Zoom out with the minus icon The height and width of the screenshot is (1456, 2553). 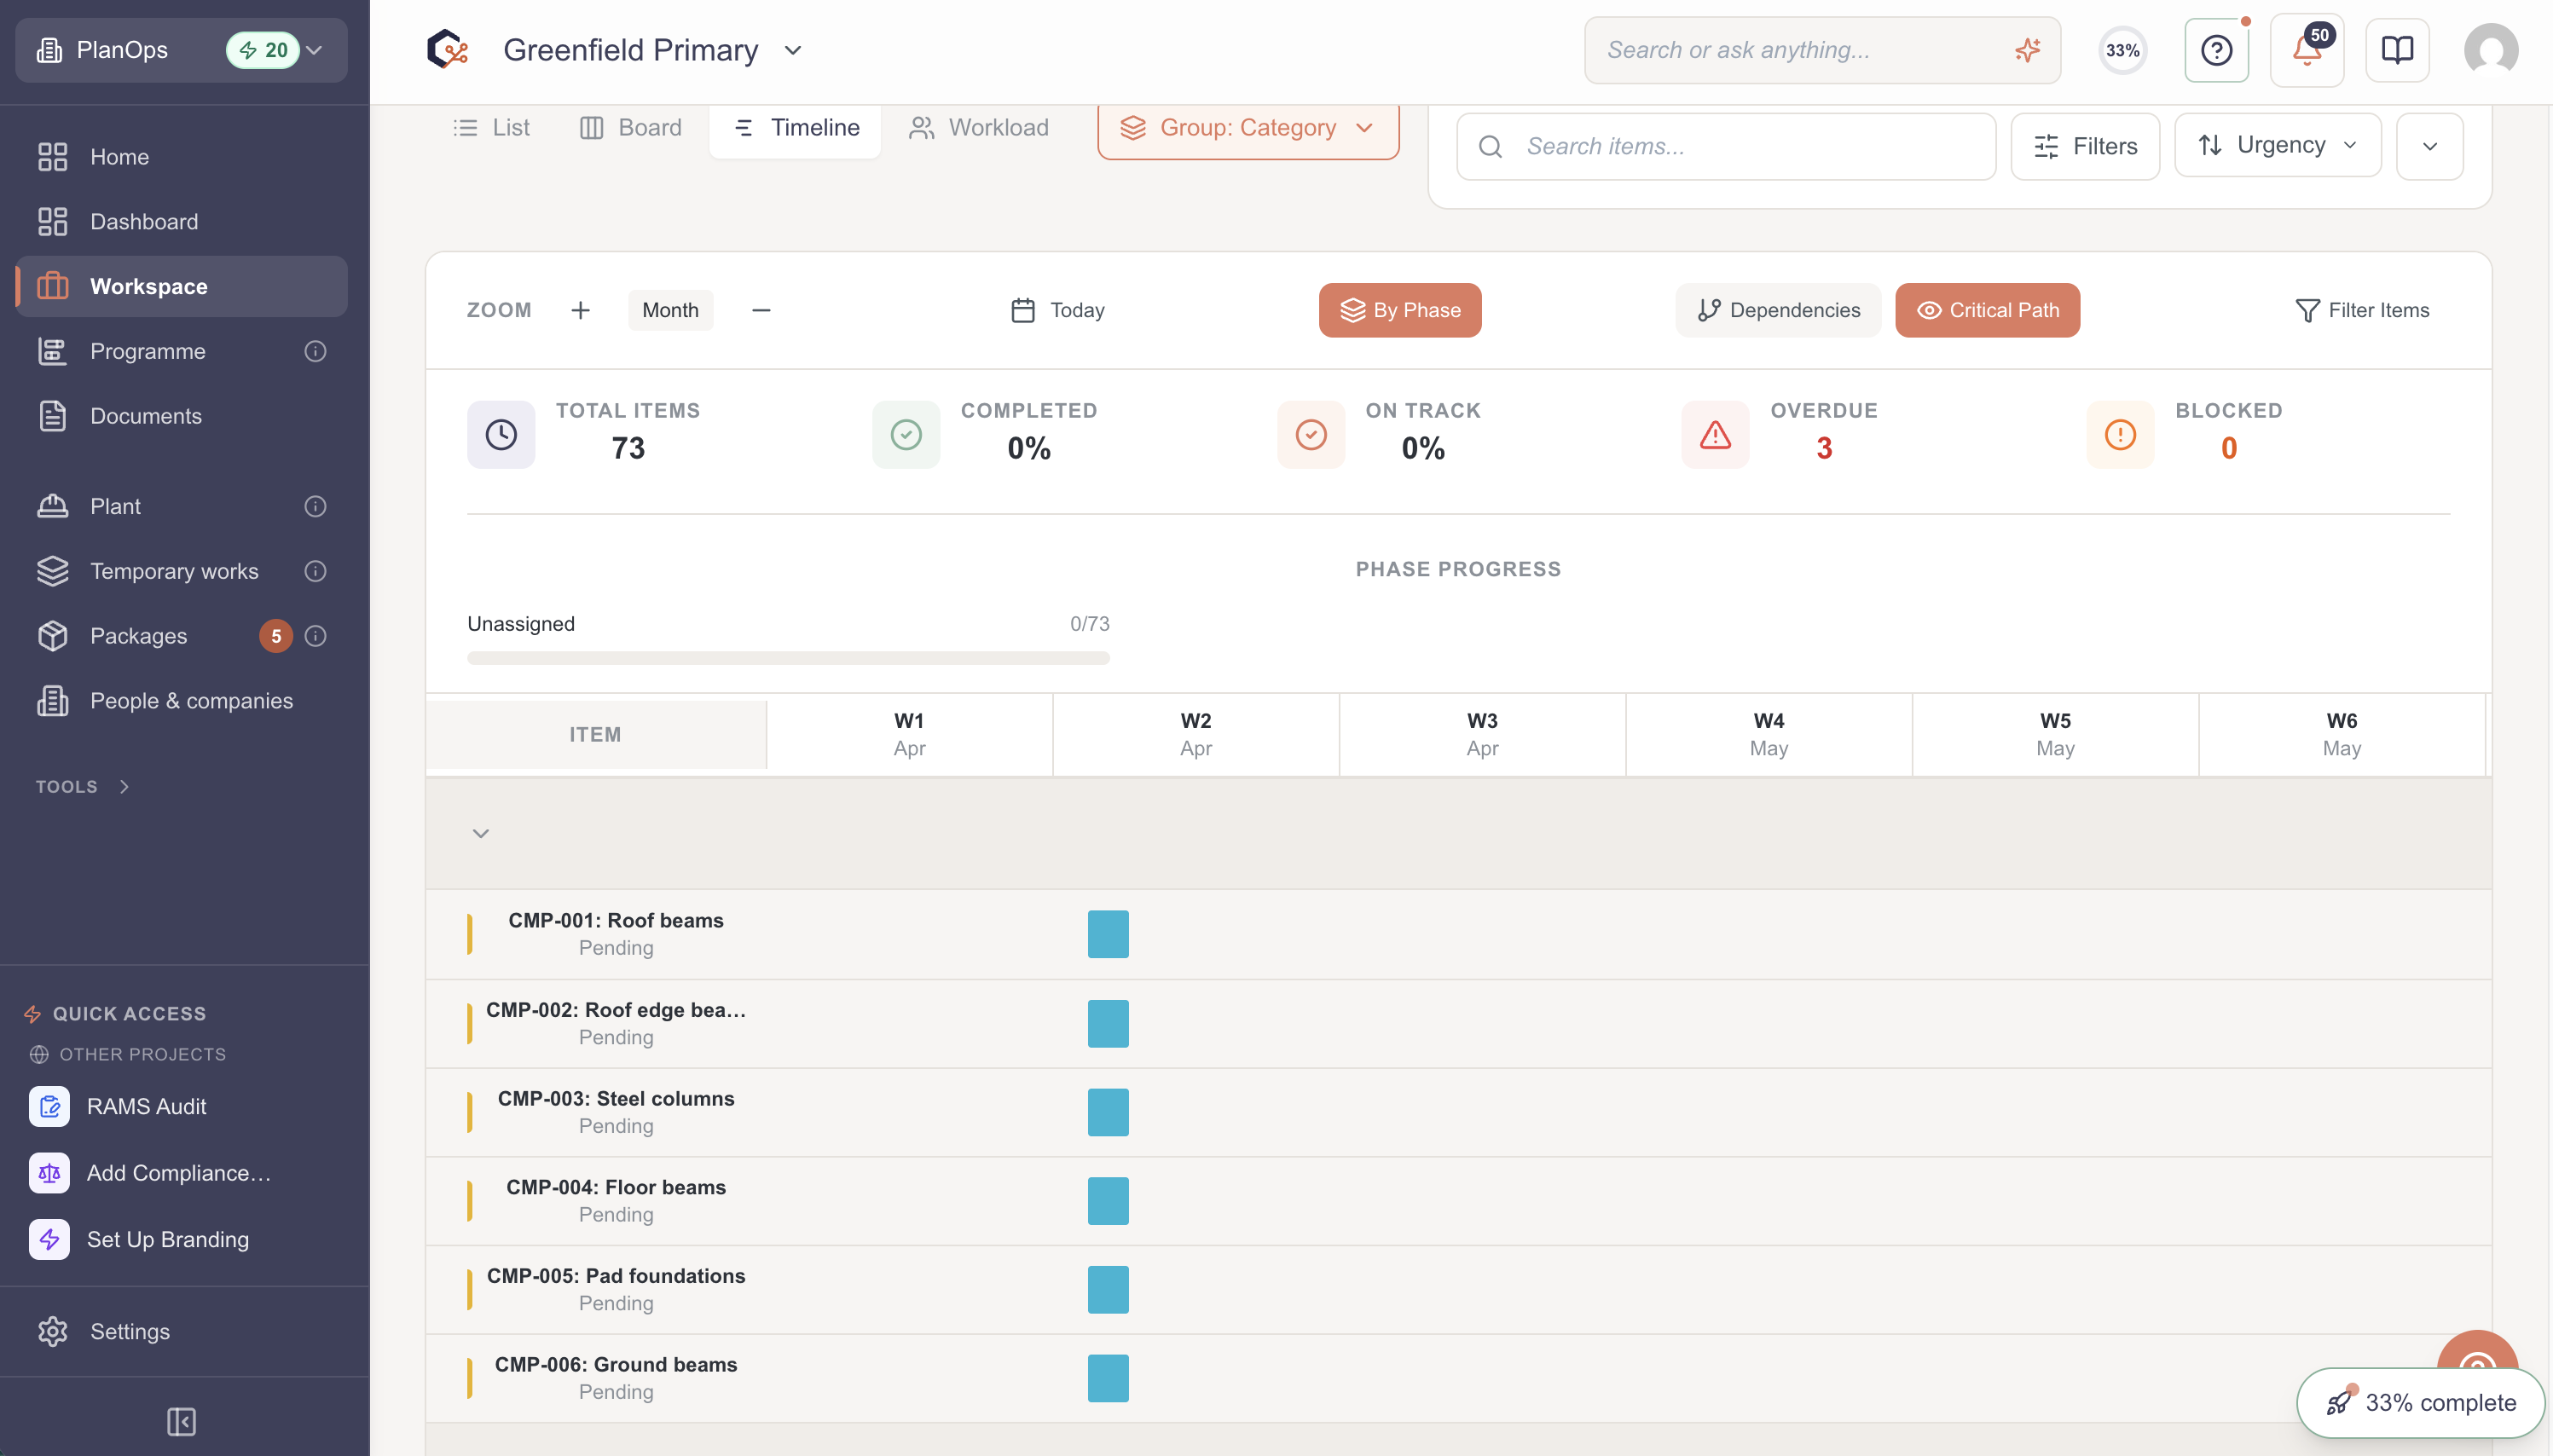click(761, 310)
